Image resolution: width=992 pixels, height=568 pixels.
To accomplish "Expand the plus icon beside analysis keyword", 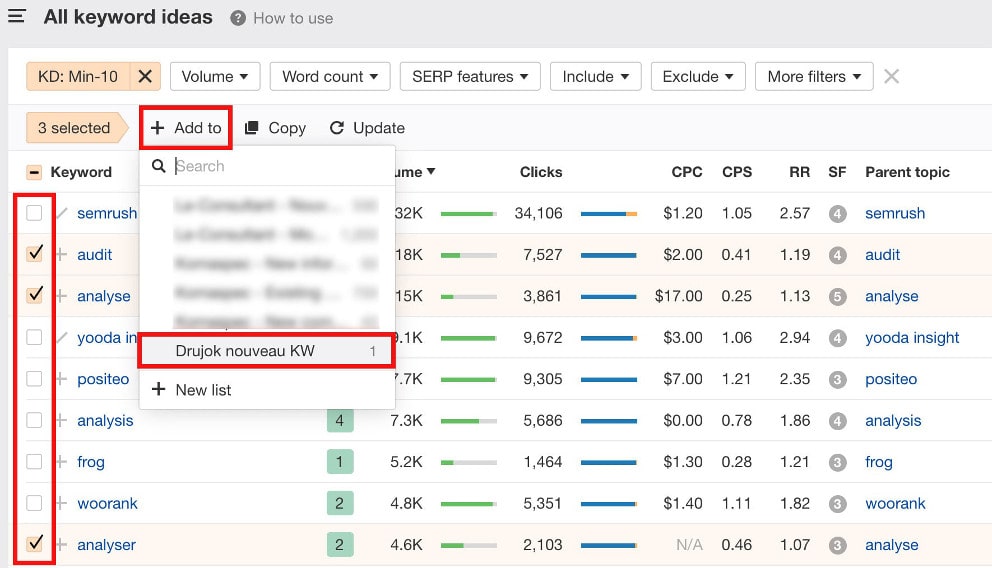I will (x=61, y=420).
